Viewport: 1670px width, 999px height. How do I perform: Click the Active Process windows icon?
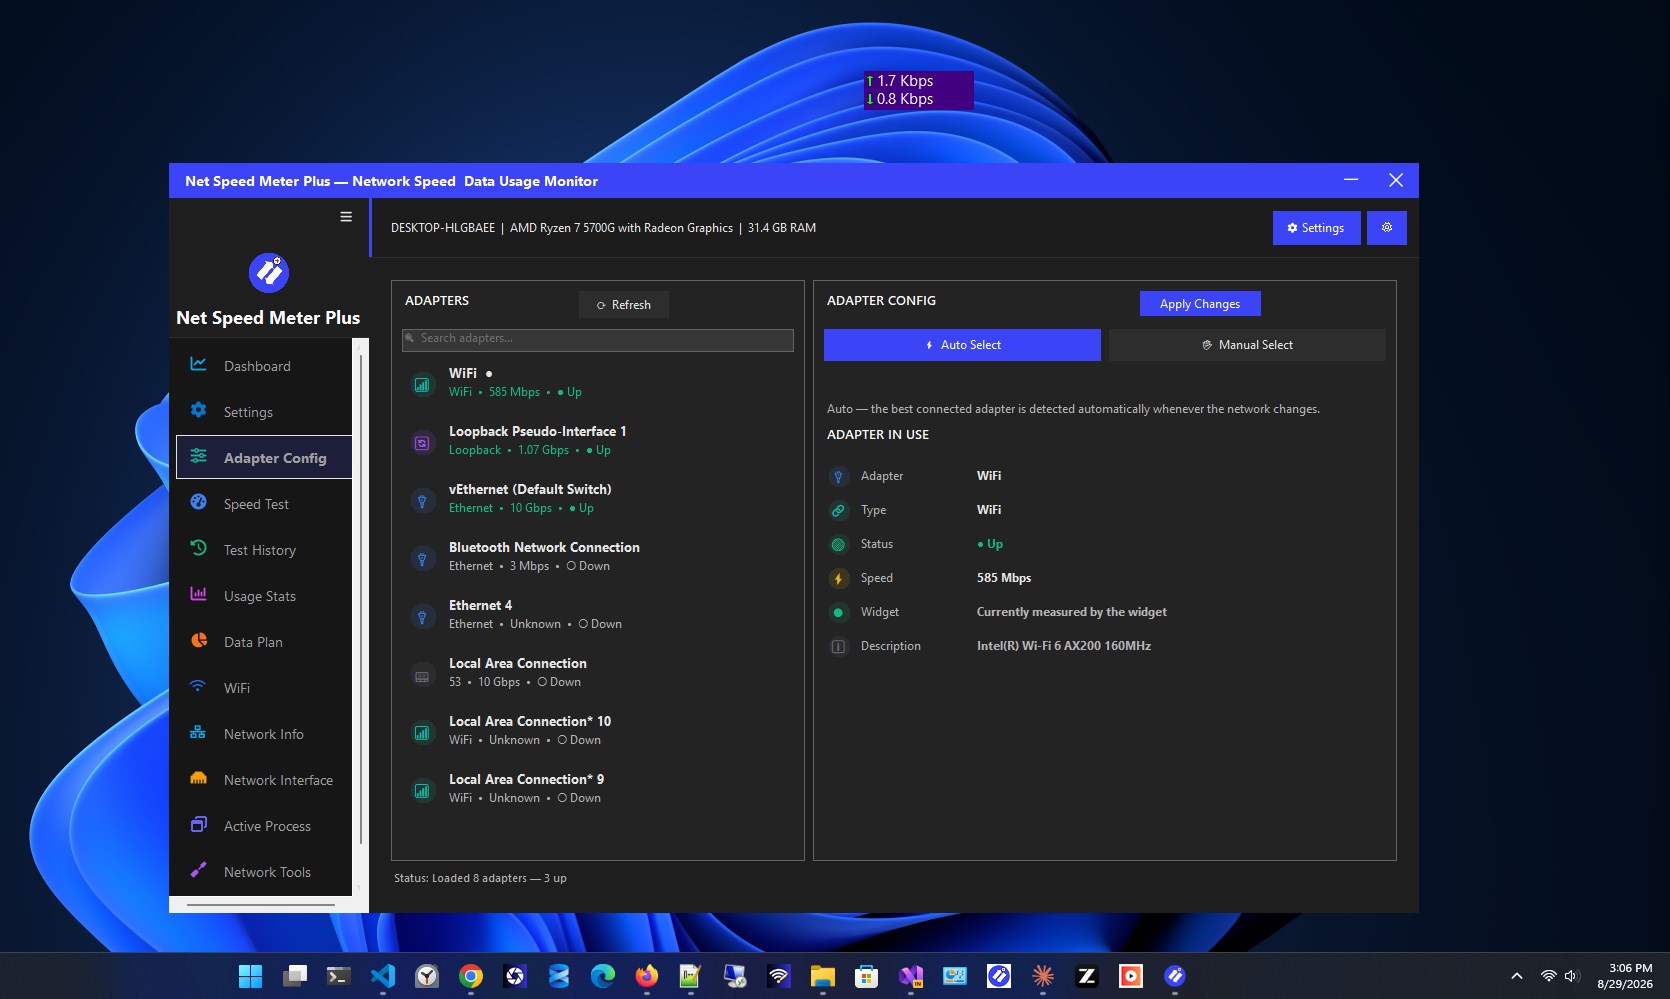click(199, 825)
